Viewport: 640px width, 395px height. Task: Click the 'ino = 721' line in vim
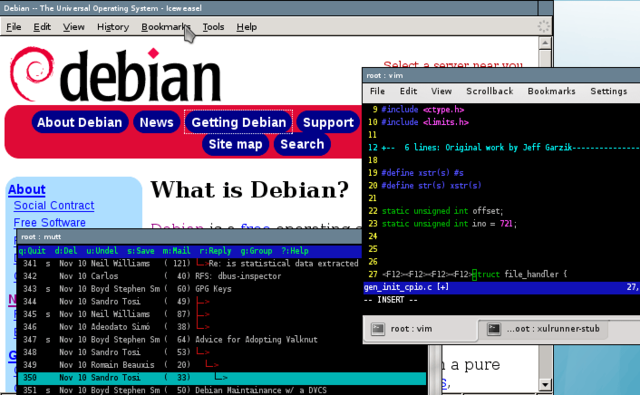[x=449, y=223]
